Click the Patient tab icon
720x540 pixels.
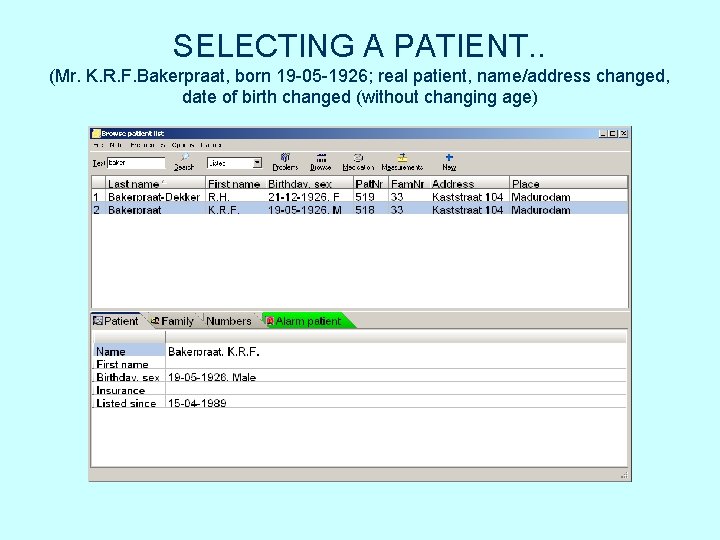[x=98, y=321]
